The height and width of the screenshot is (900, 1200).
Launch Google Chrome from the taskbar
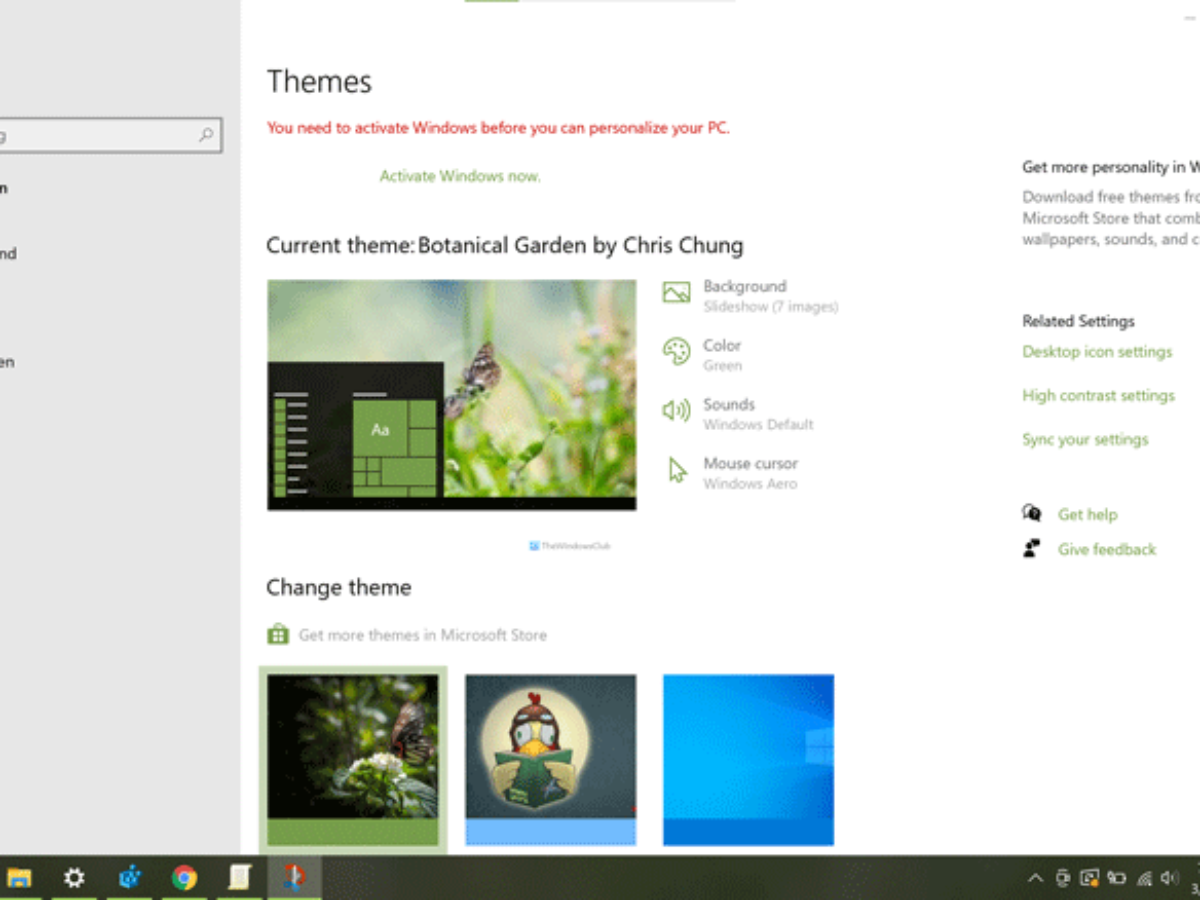[x=184, y=878]
